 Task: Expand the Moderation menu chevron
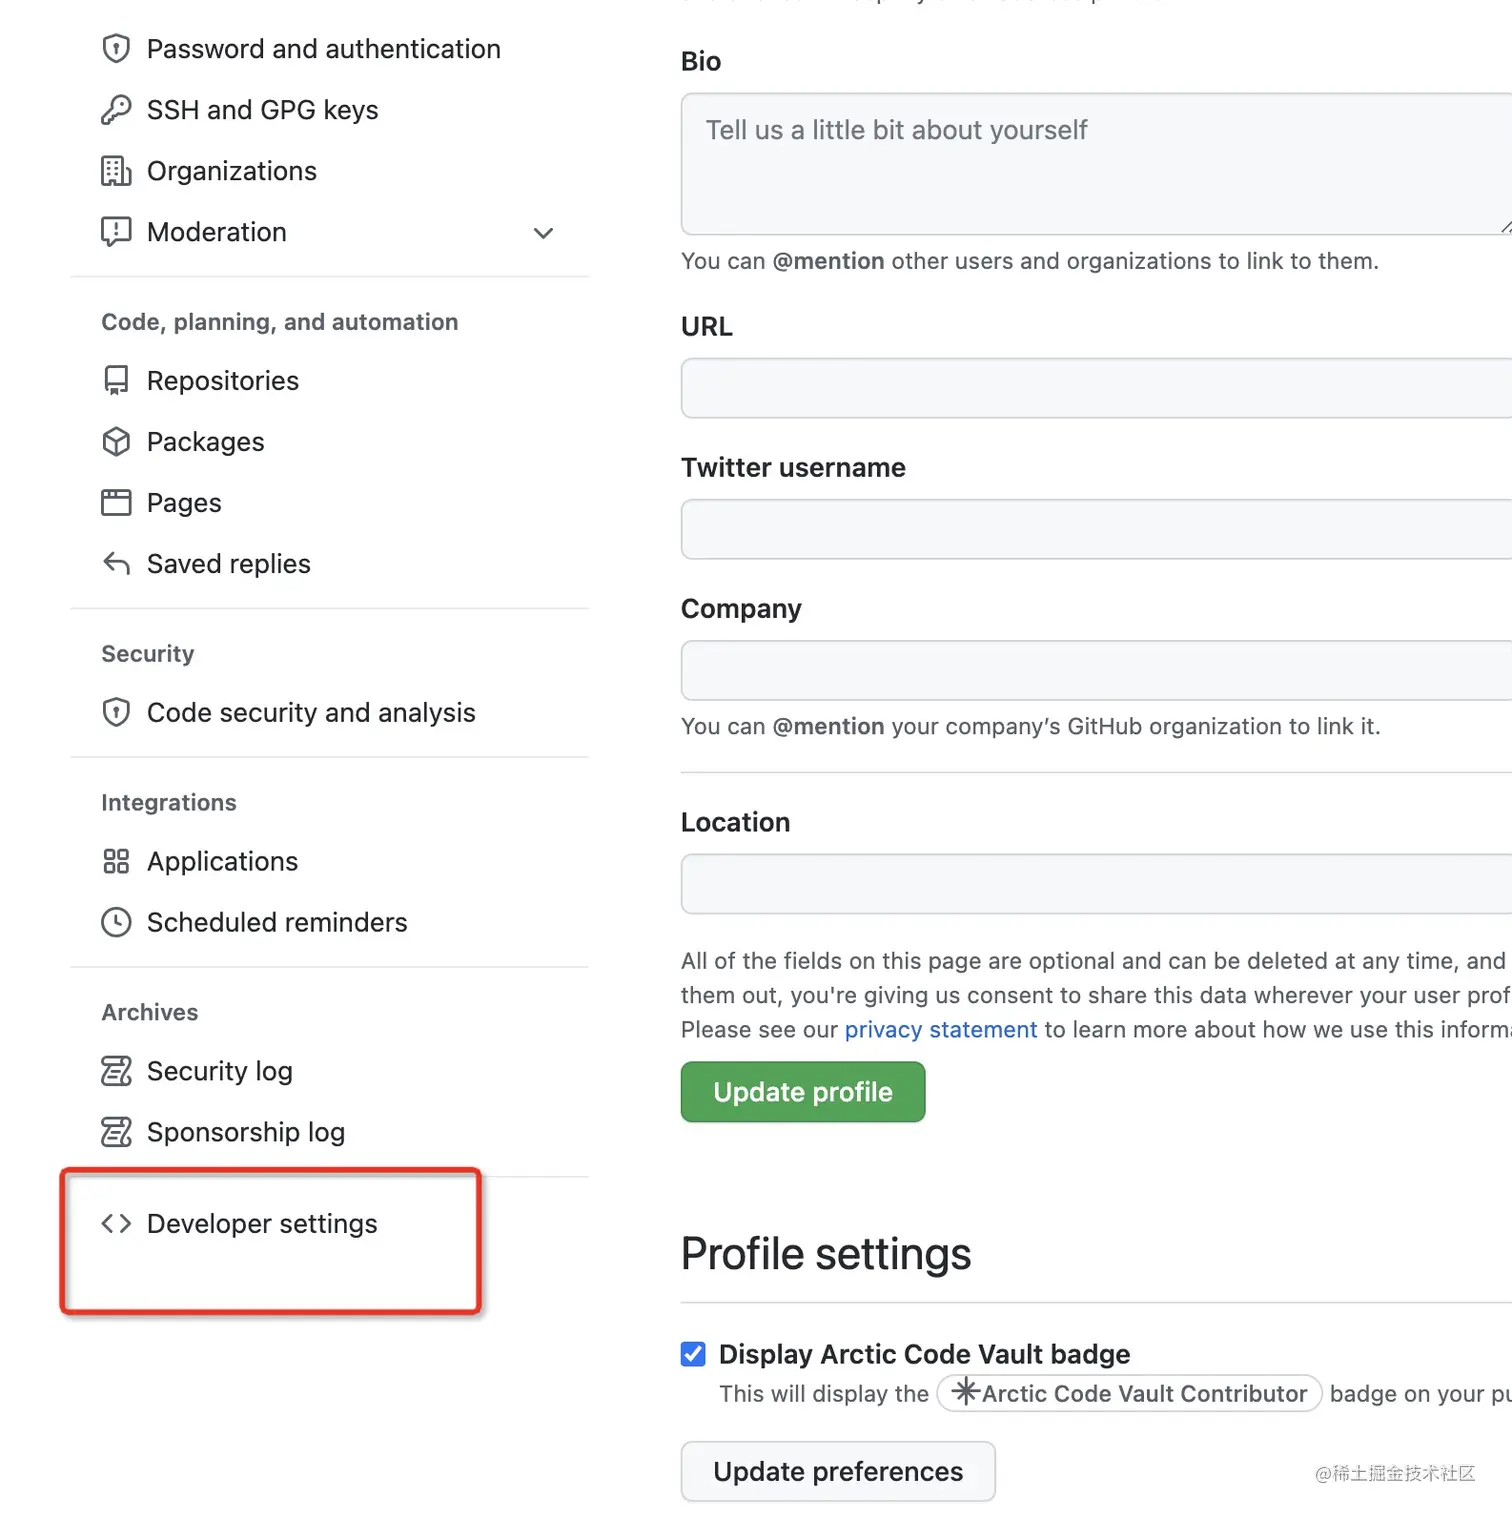click(x=543, y=234)
